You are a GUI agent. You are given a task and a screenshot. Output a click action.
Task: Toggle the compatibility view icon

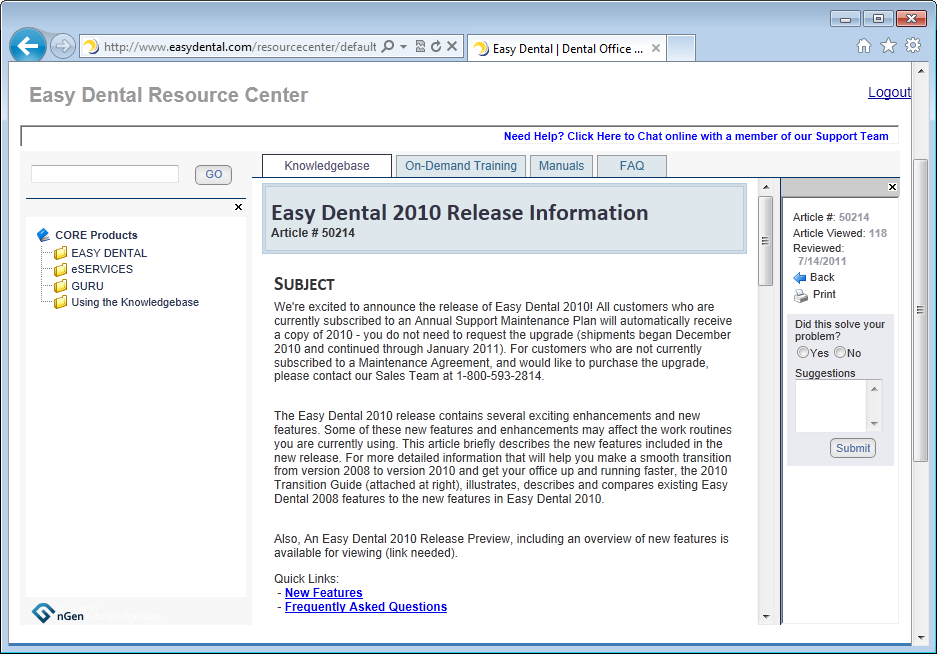(x=420, y=46)
